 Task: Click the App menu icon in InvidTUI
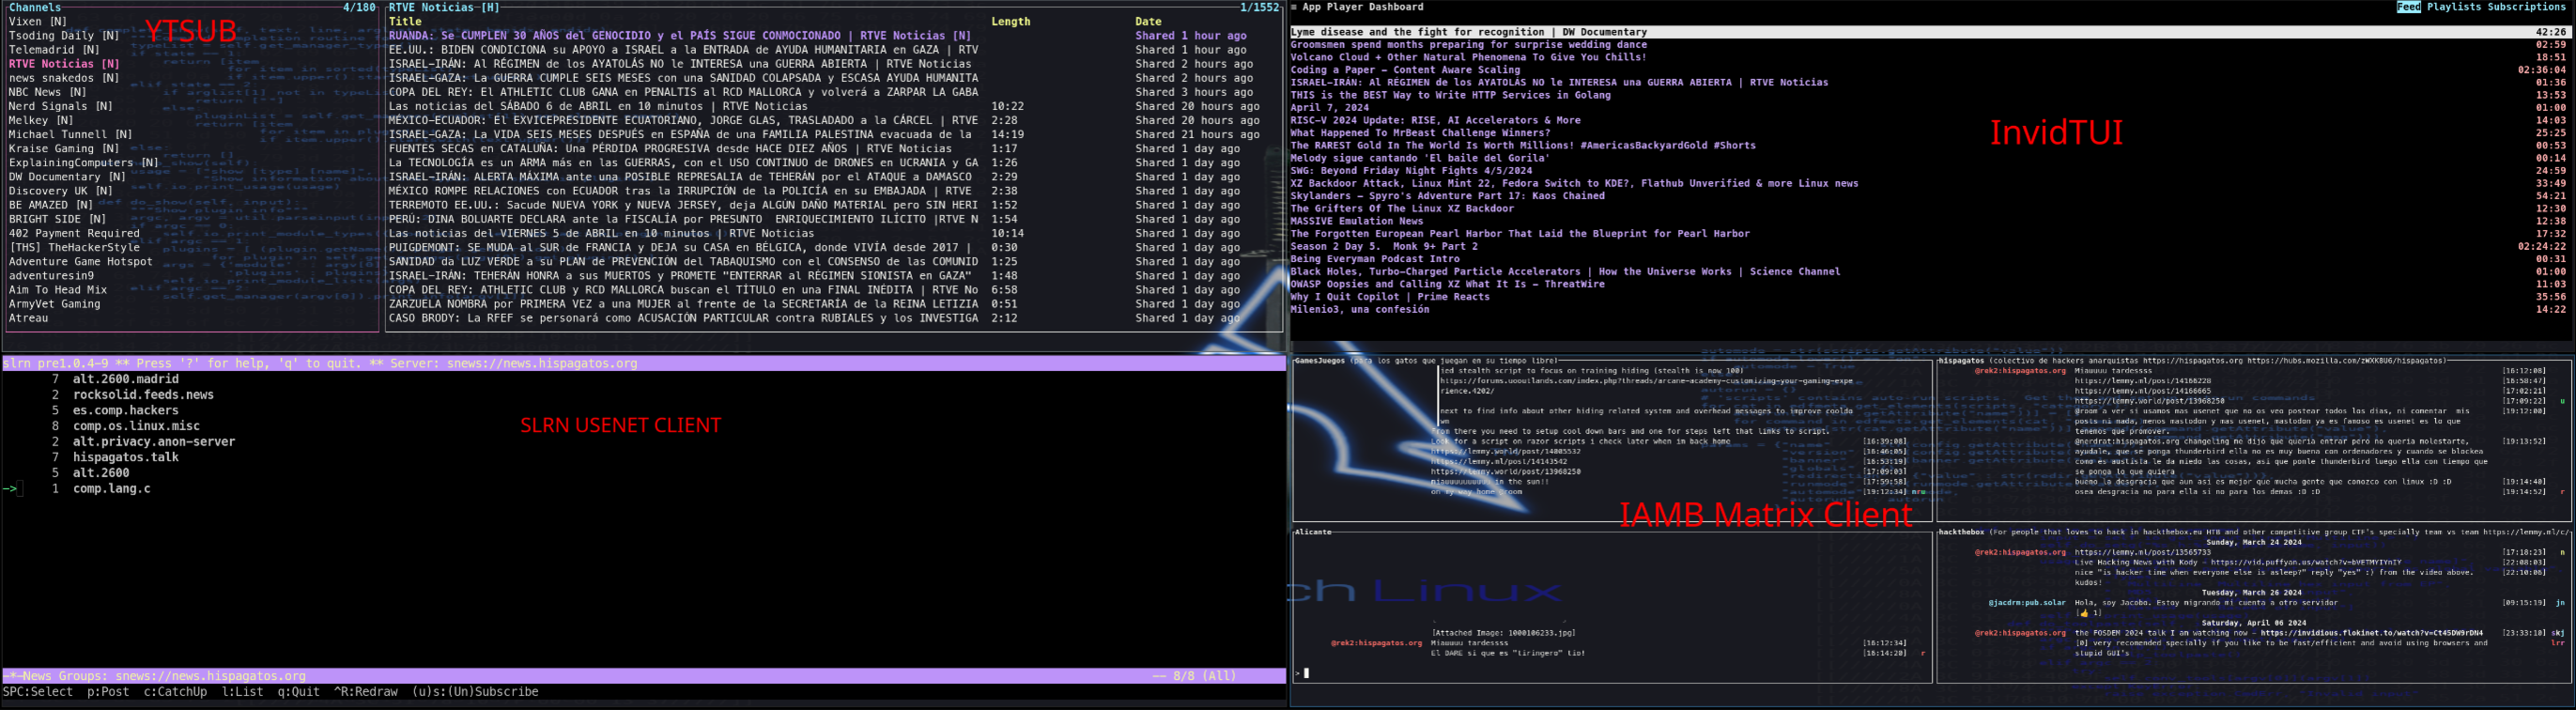[1294, 7]
